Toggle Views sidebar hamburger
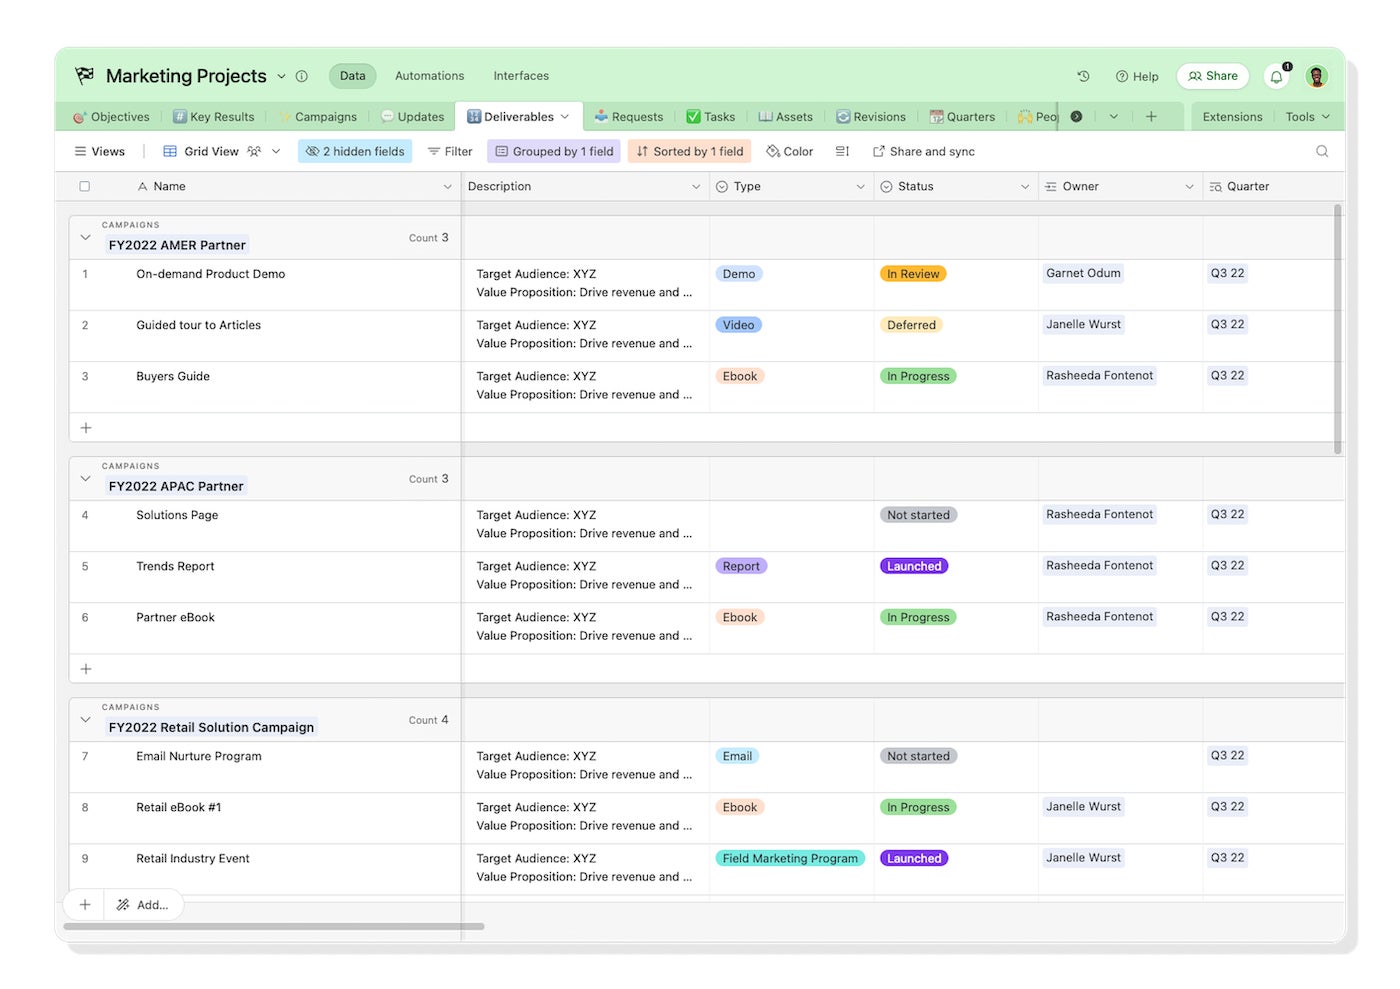Screen dimensions: 1400x989 click(99, 151)
